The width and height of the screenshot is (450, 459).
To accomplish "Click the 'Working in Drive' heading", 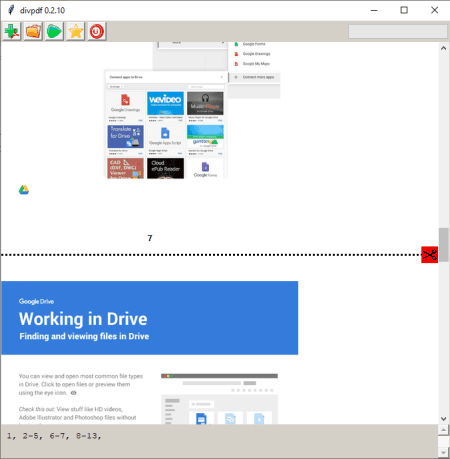I will tap(83, 319).
